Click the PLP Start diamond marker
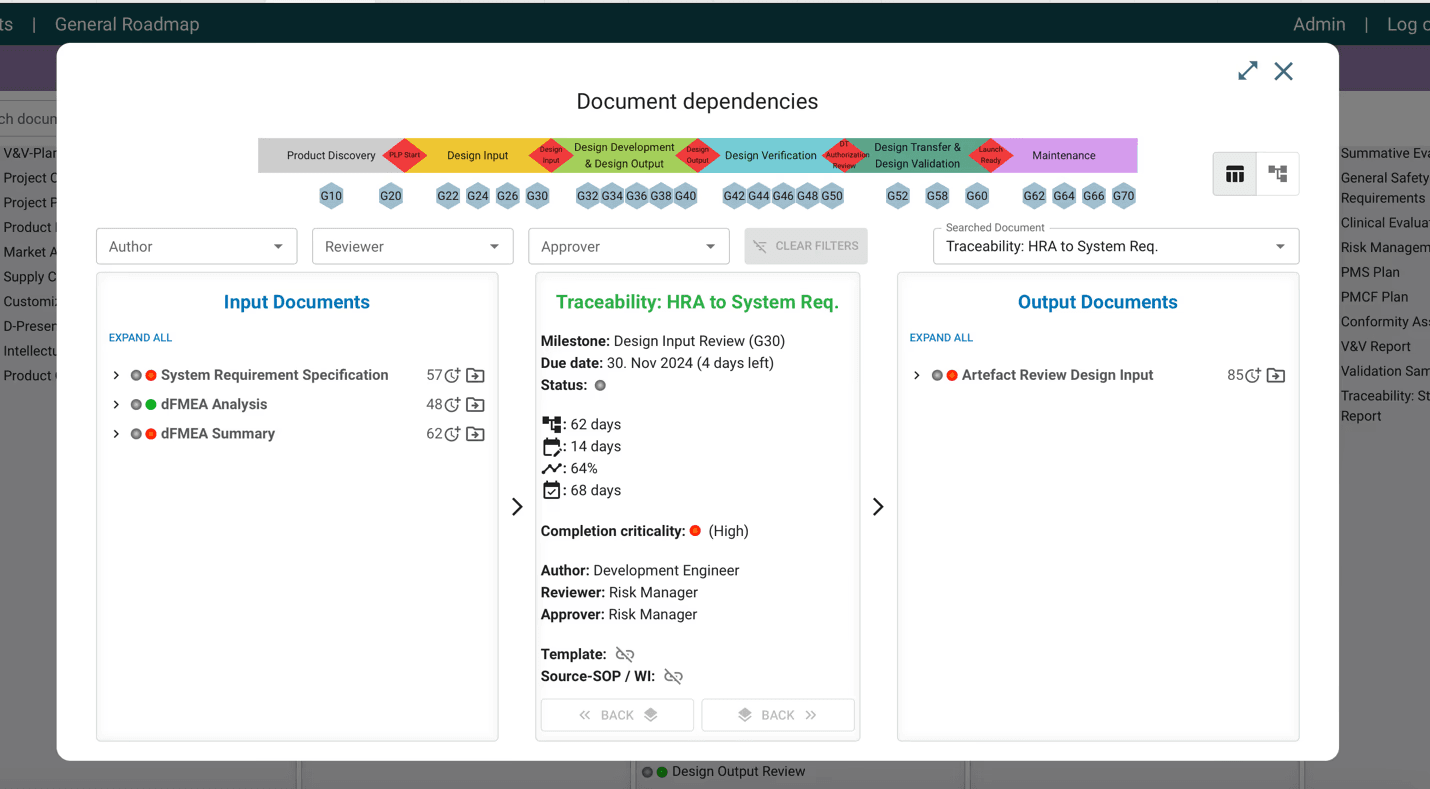 coord(405,155)
